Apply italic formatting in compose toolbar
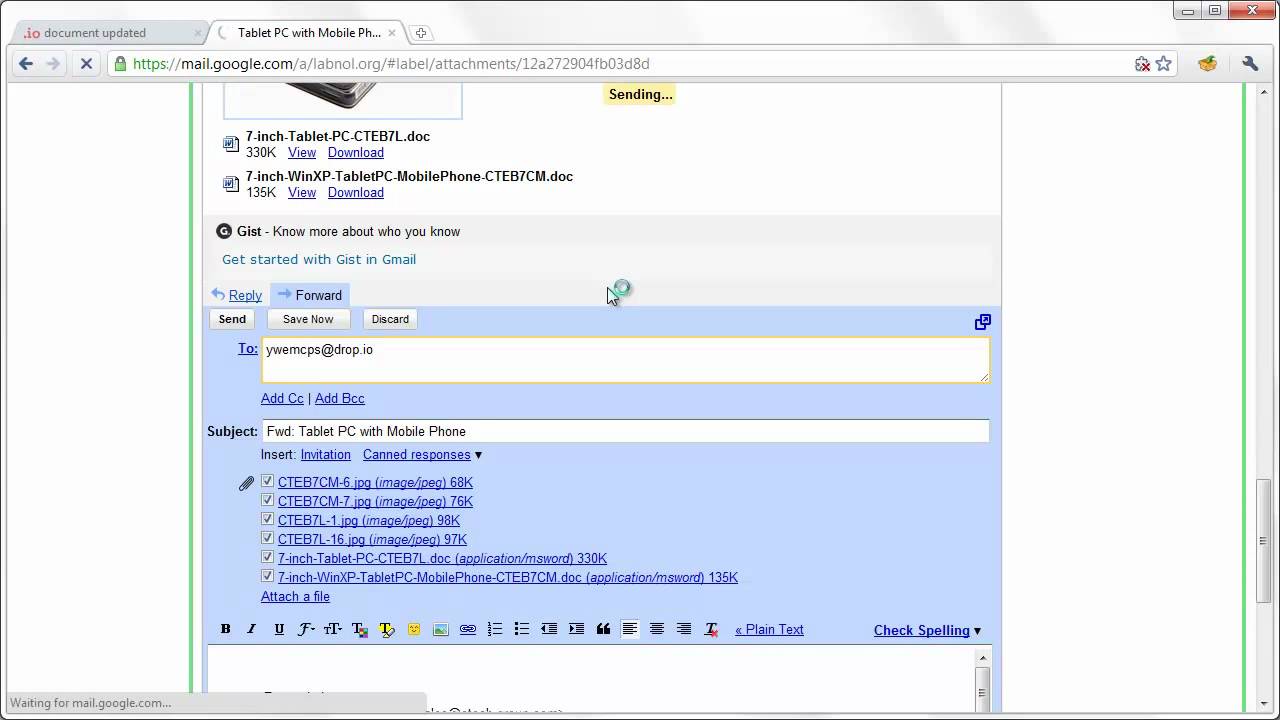The image size is (1280, 720). [252, 629]
